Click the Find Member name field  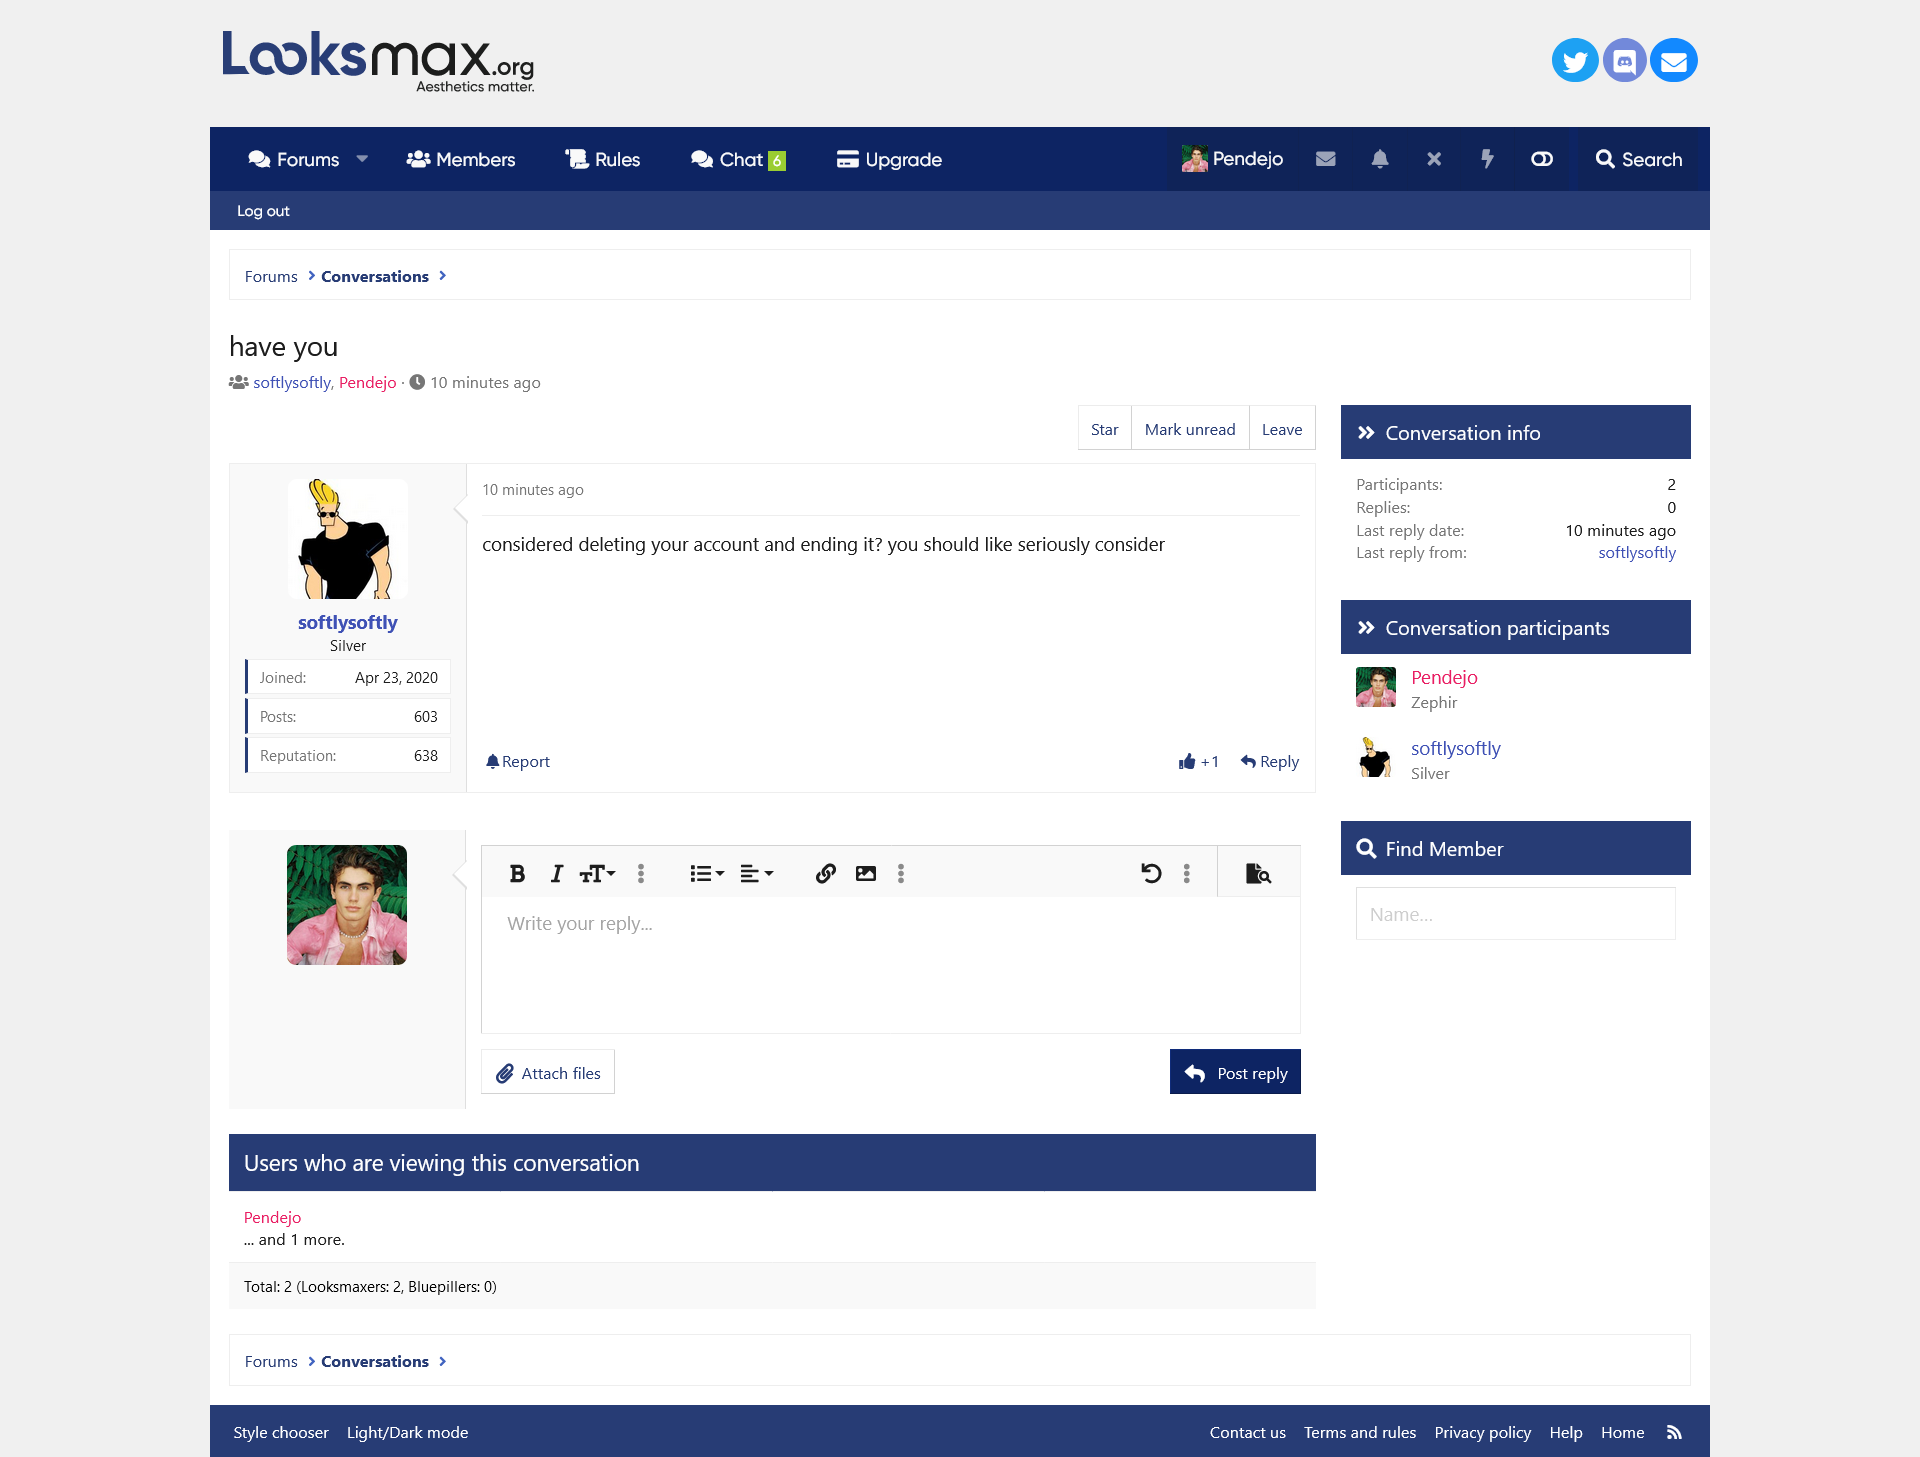[x=1515, y=914]
